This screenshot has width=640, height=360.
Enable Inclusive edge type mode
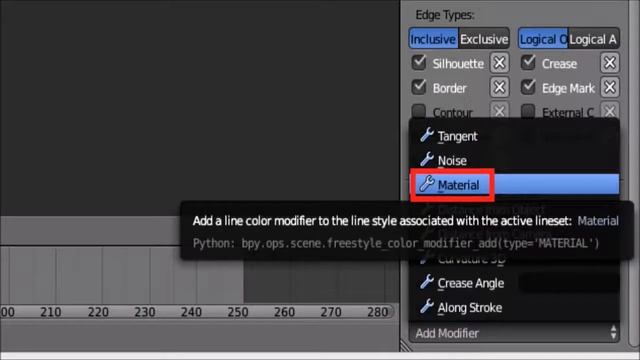(433, 39)
